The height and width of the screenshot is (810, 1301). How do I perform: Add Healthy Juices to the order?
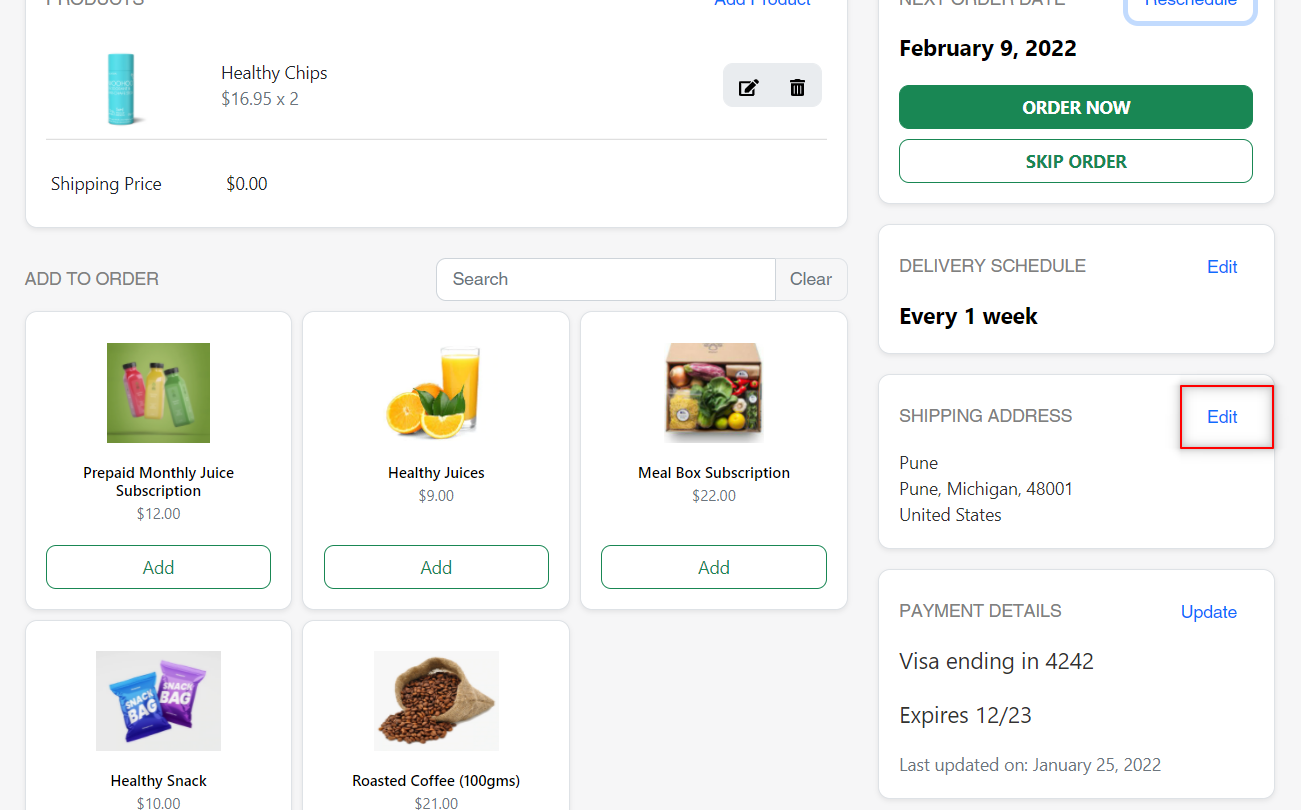tap(436, 567)
